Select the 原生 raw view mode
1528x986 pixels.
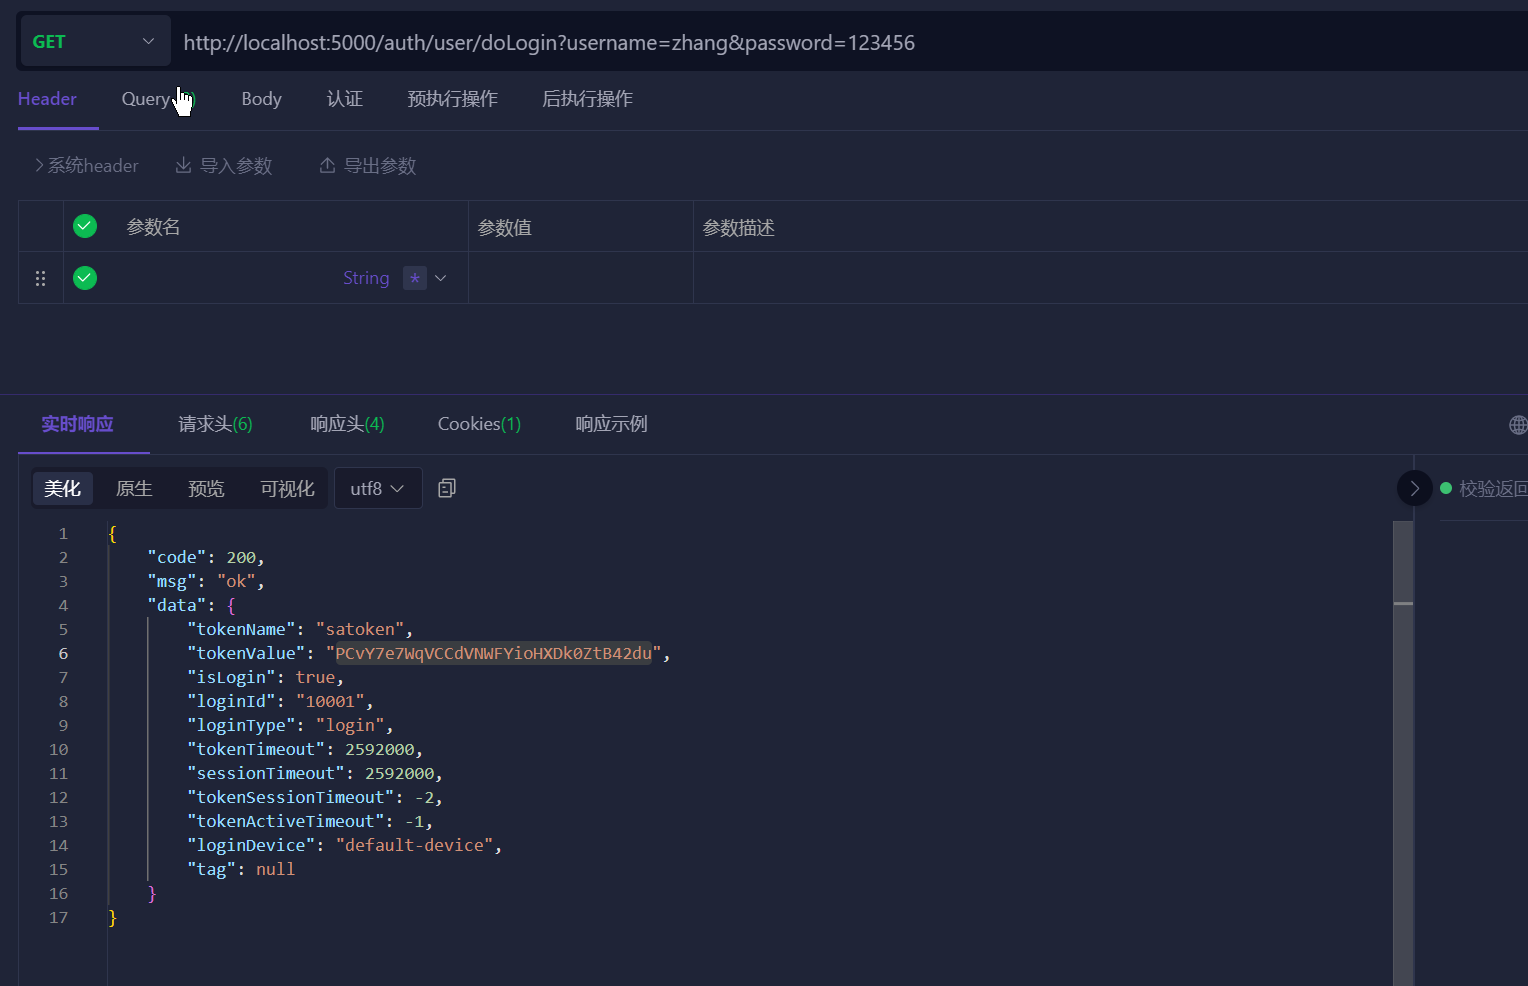[x=134, y=488]
